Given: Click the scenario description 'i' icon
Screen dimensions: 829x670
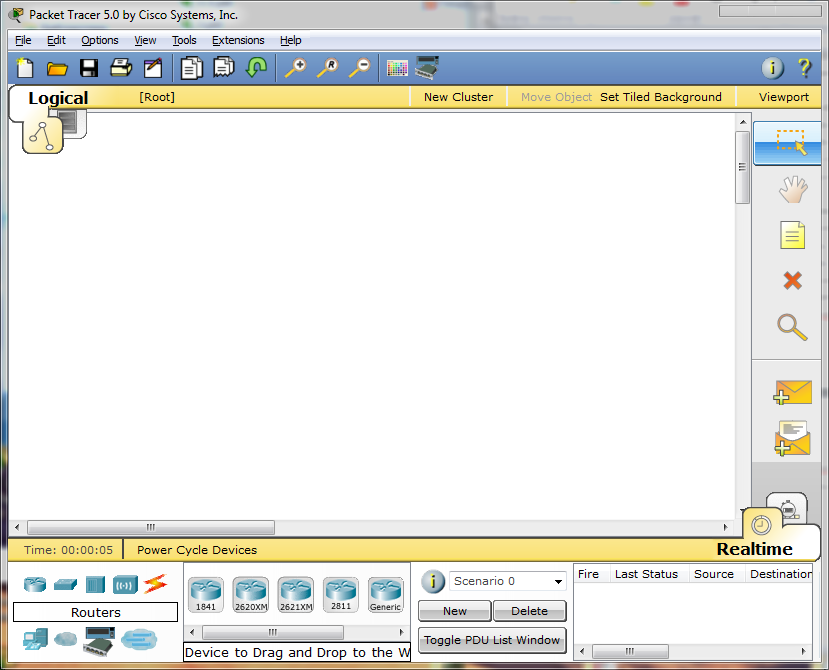Looking at the screenshot, I should (433, 581).
